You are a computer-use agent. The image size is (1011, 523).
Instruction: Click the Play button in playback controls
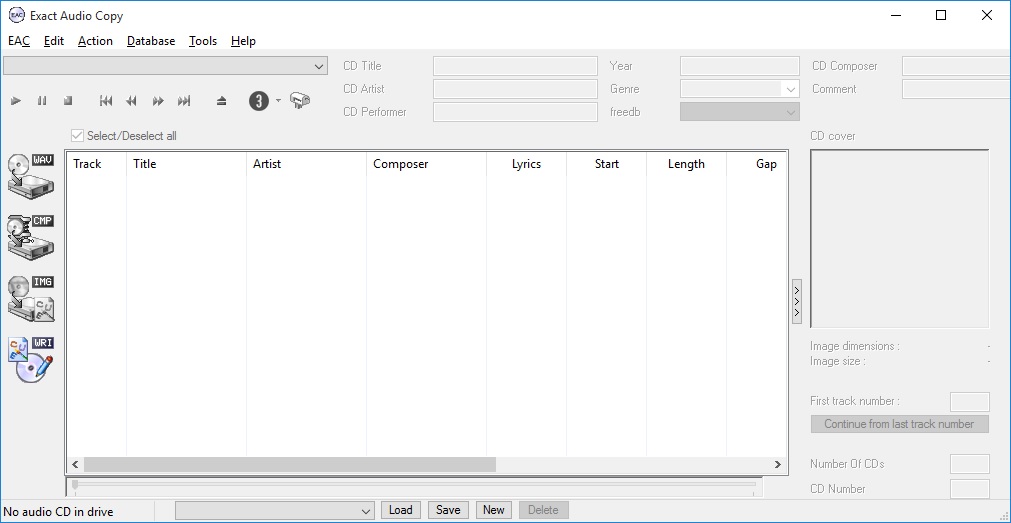(x=16, y=101)
